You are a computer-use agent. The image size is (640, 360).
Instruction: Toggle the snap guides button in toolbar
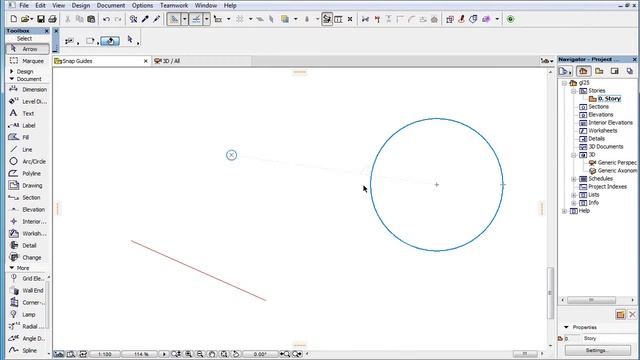point(196,19)
